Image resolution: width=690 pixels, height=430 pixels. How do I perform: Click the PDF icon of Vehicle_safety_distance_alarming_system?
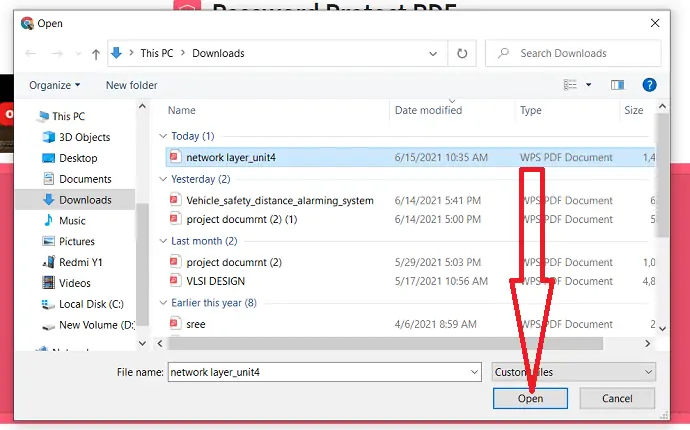(175, 199)
